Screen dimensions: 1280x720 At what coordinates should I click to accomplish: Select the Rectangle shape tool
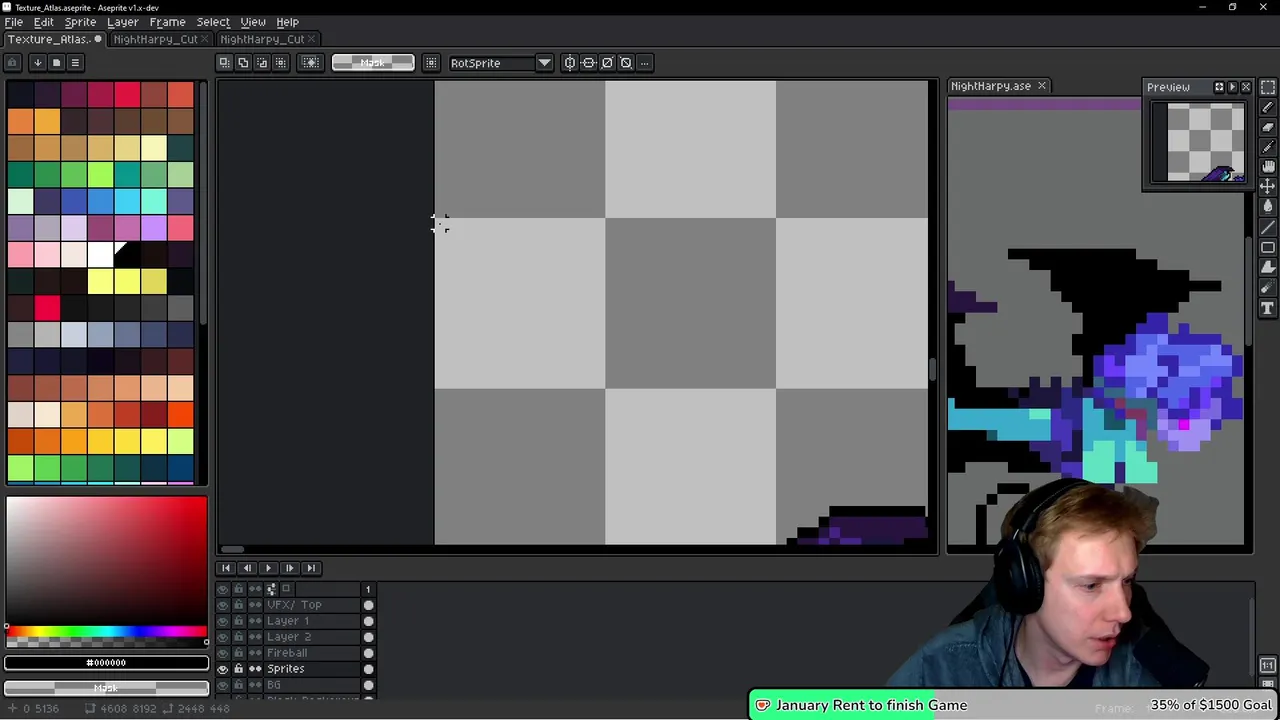coord(1268,248)
